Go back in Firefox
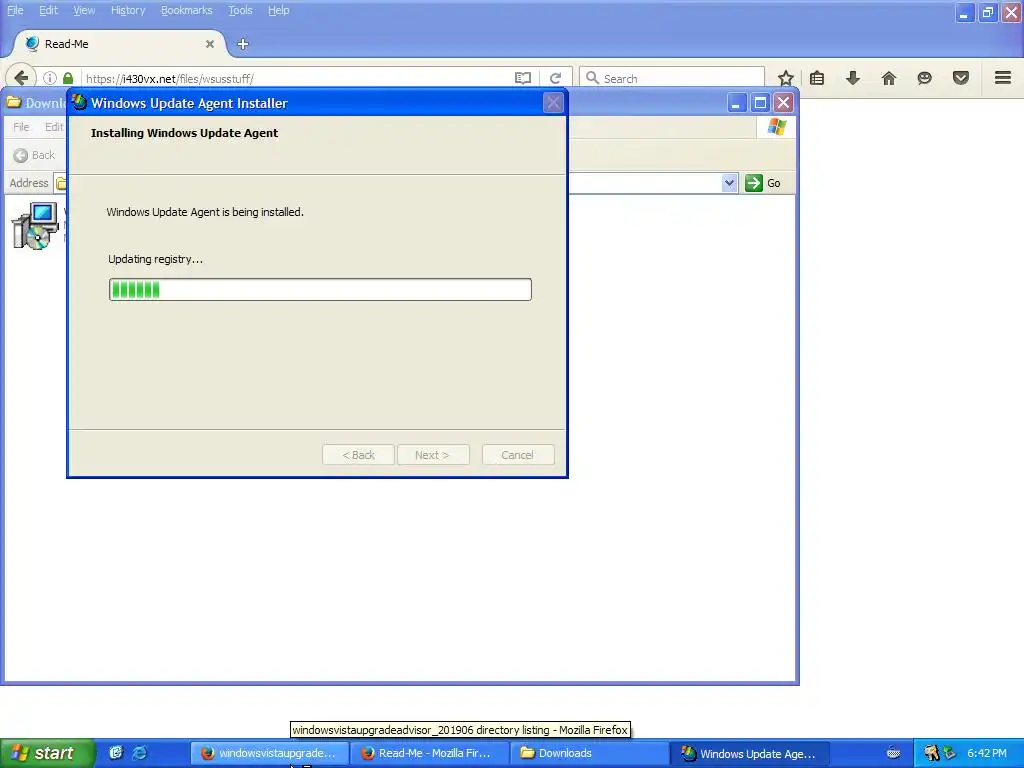 pos(21,78)
